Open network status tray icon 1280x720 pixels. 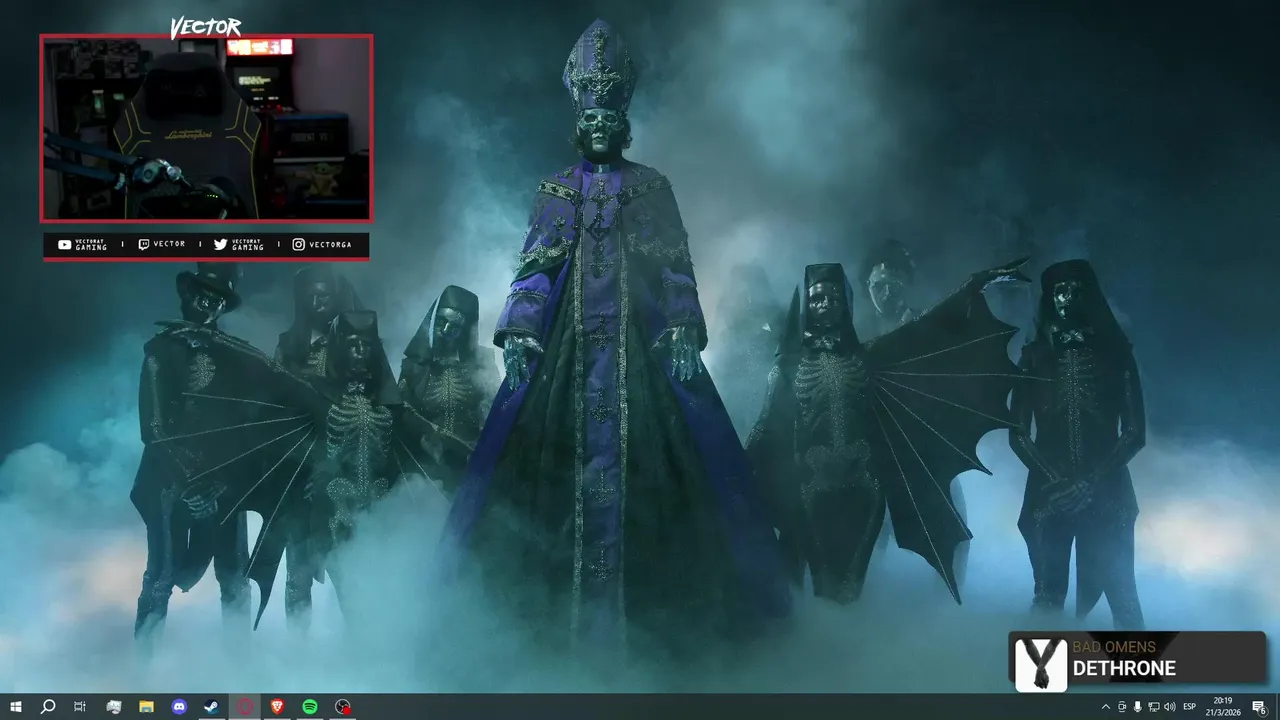[1153, 707]
